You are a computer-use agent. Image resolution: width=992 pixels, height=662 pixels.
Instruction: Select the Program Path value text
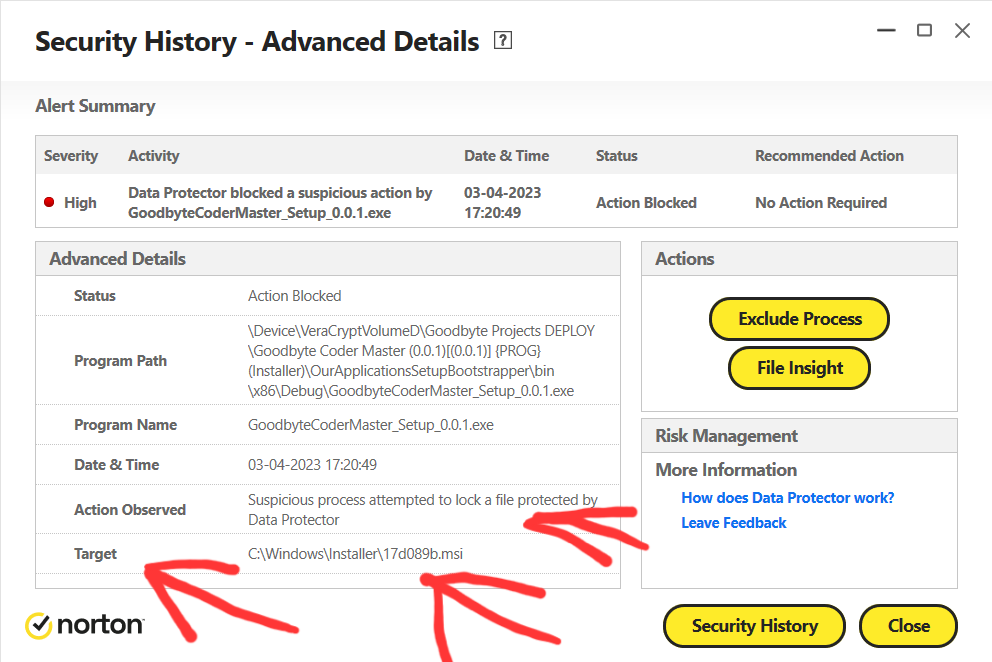421,361
